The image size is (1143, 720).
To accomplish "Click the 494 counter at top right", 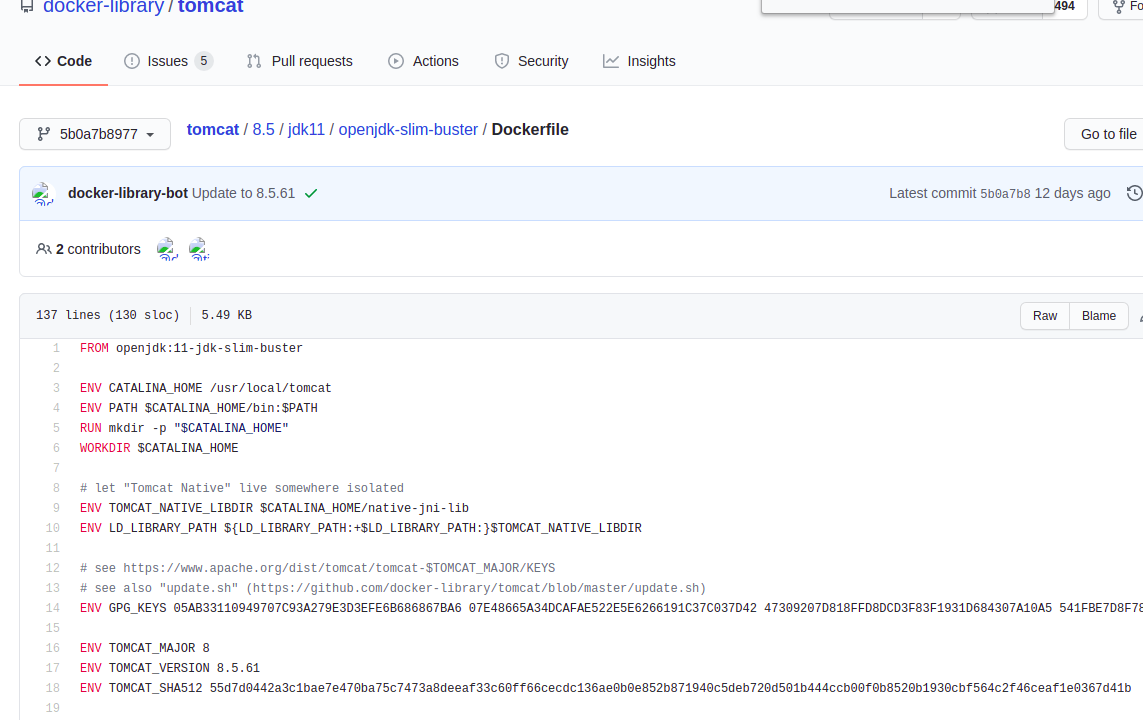I will [1064, 7].
